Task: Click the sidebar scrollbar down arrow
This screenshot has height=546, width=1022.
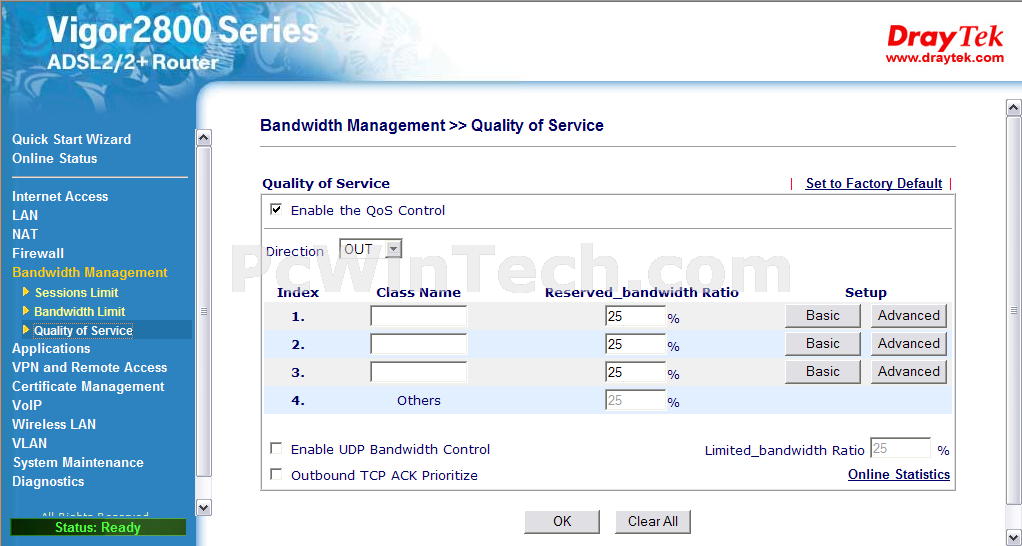Action: click(204, 507)
